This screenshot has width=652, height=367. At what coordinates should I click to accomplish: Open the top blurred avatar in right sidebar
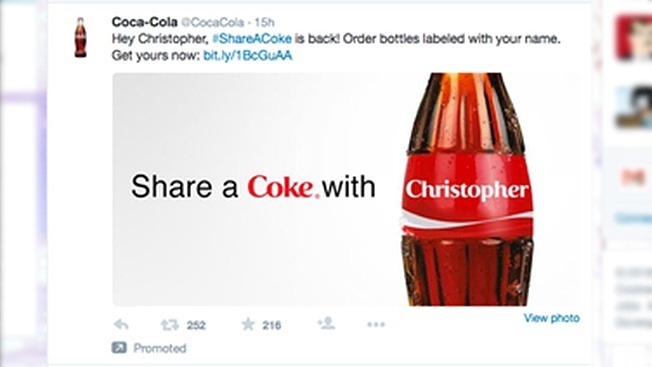634,37
